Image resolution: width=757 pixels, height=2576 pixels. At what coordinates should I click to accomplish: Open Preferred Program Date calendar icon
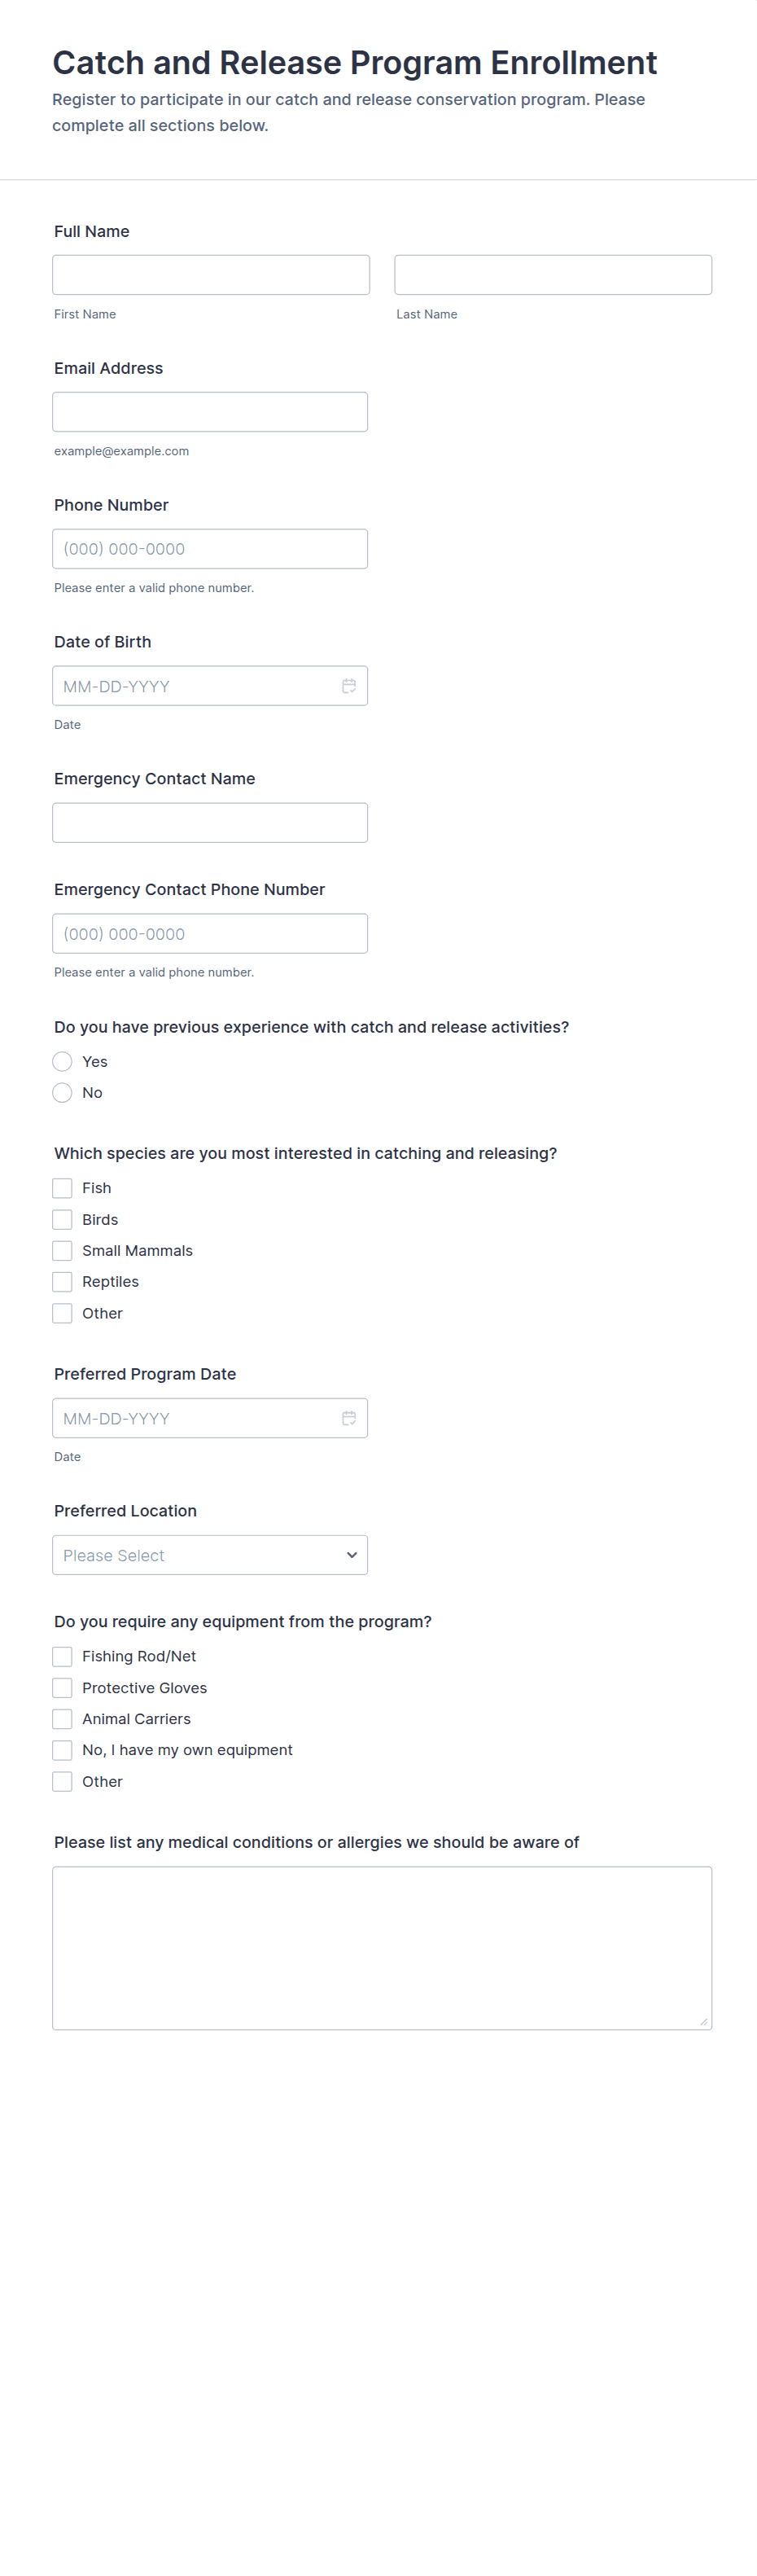point(349,1418)
